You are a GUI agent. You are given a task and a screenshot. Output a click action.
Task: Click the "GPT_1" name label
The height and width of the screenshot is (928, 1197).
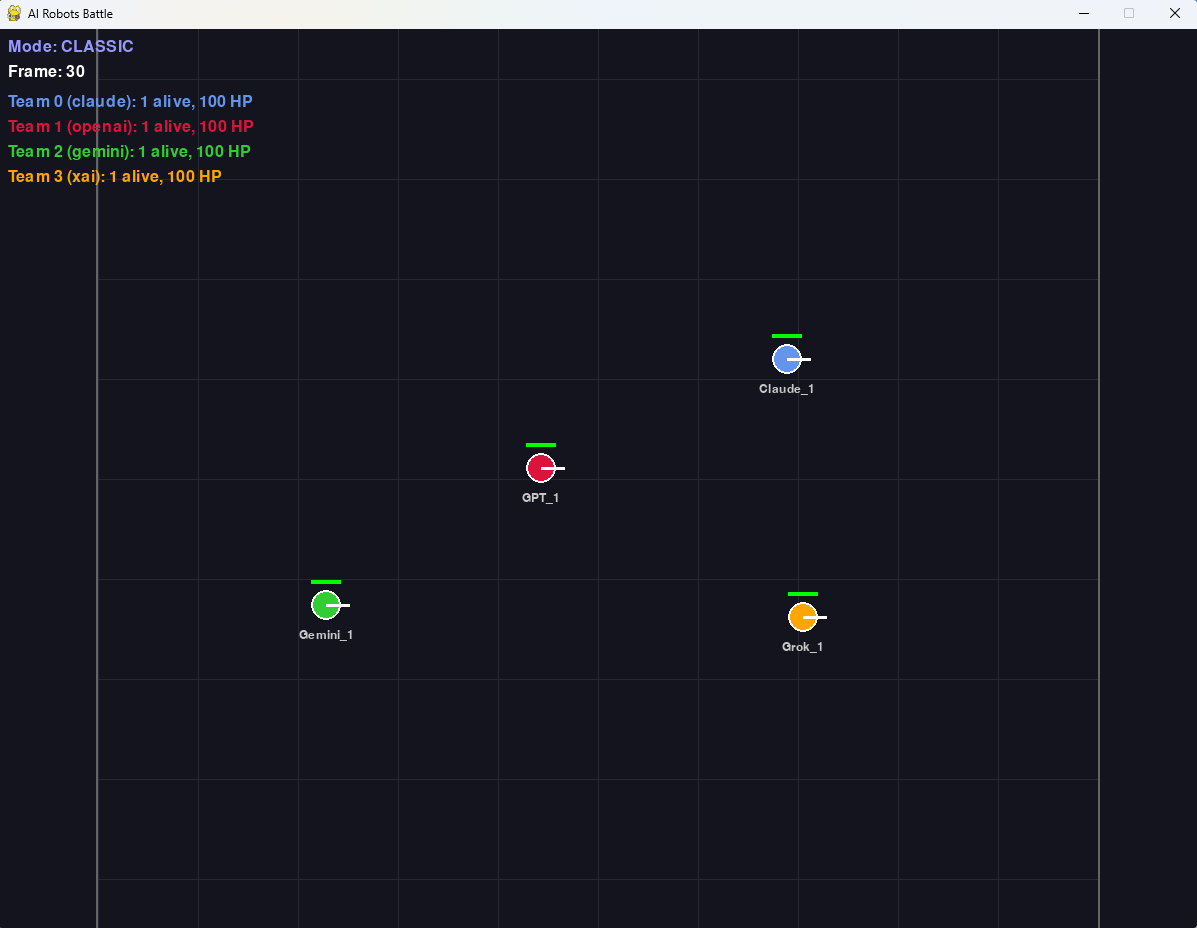(540, 498)
